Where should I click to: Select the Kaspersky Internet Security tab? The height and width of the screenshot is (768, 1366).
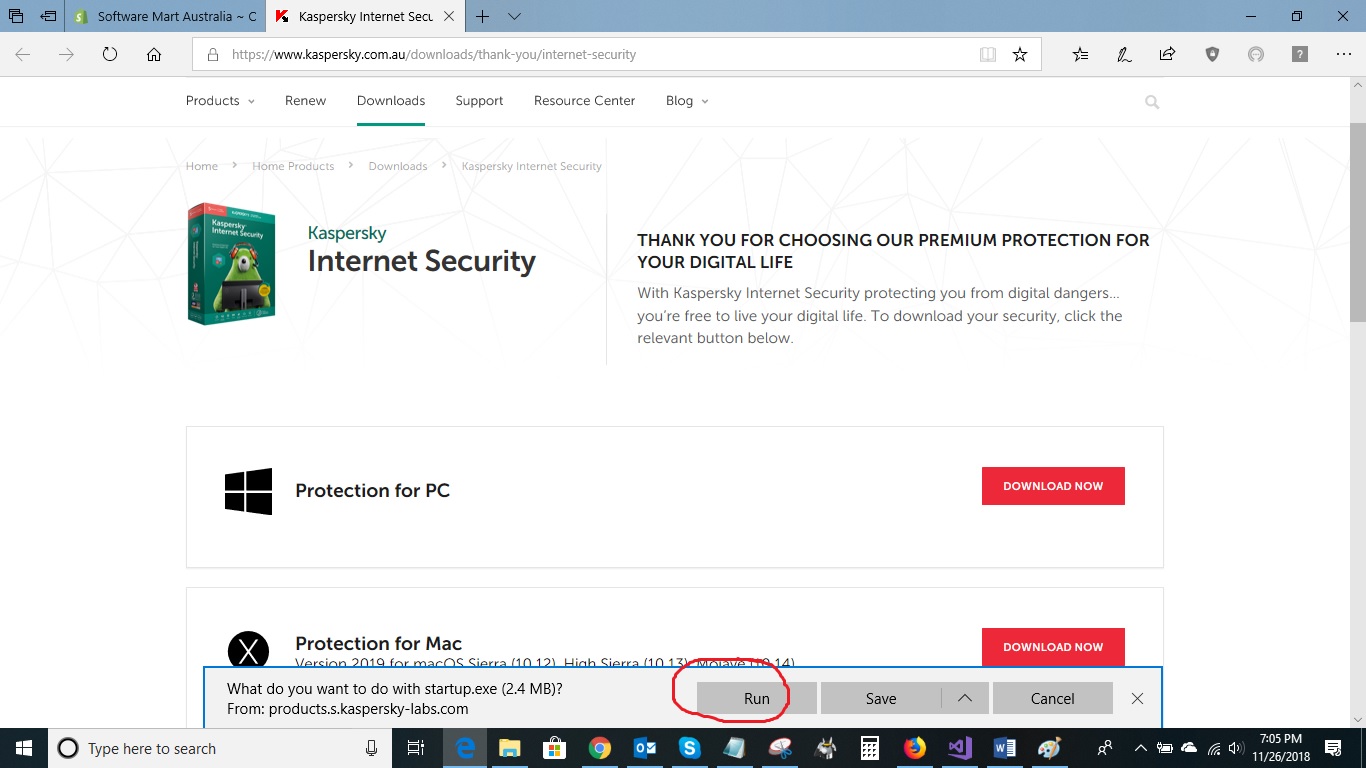click(x=353, y=16)
